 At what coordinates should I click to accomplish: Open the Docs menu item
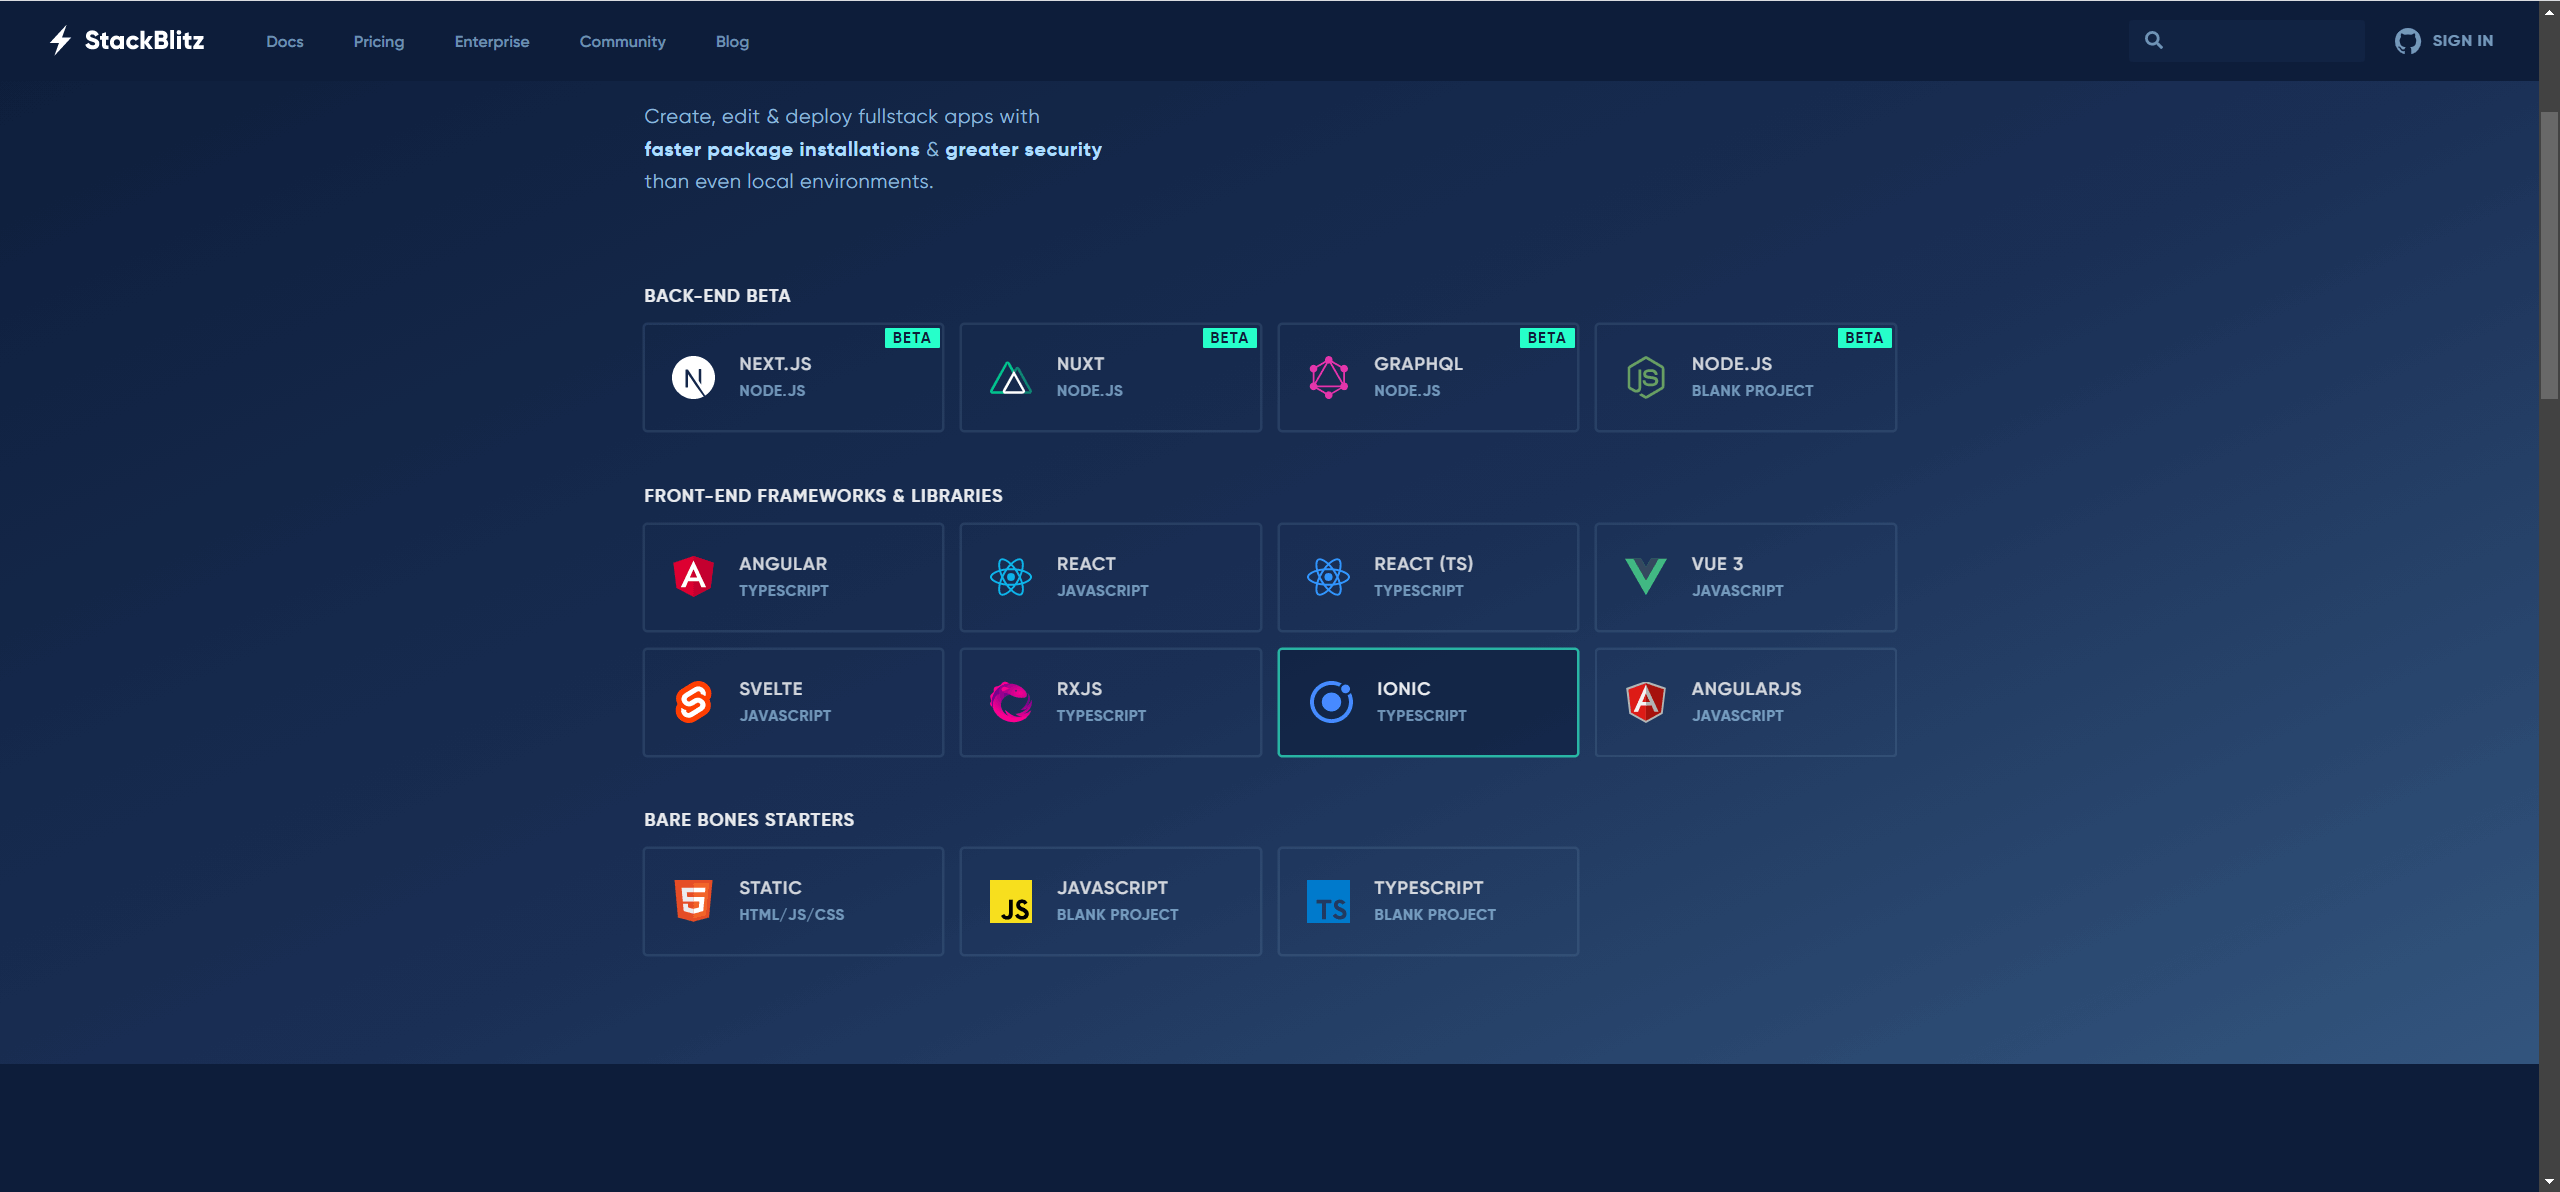pos(284,41)
